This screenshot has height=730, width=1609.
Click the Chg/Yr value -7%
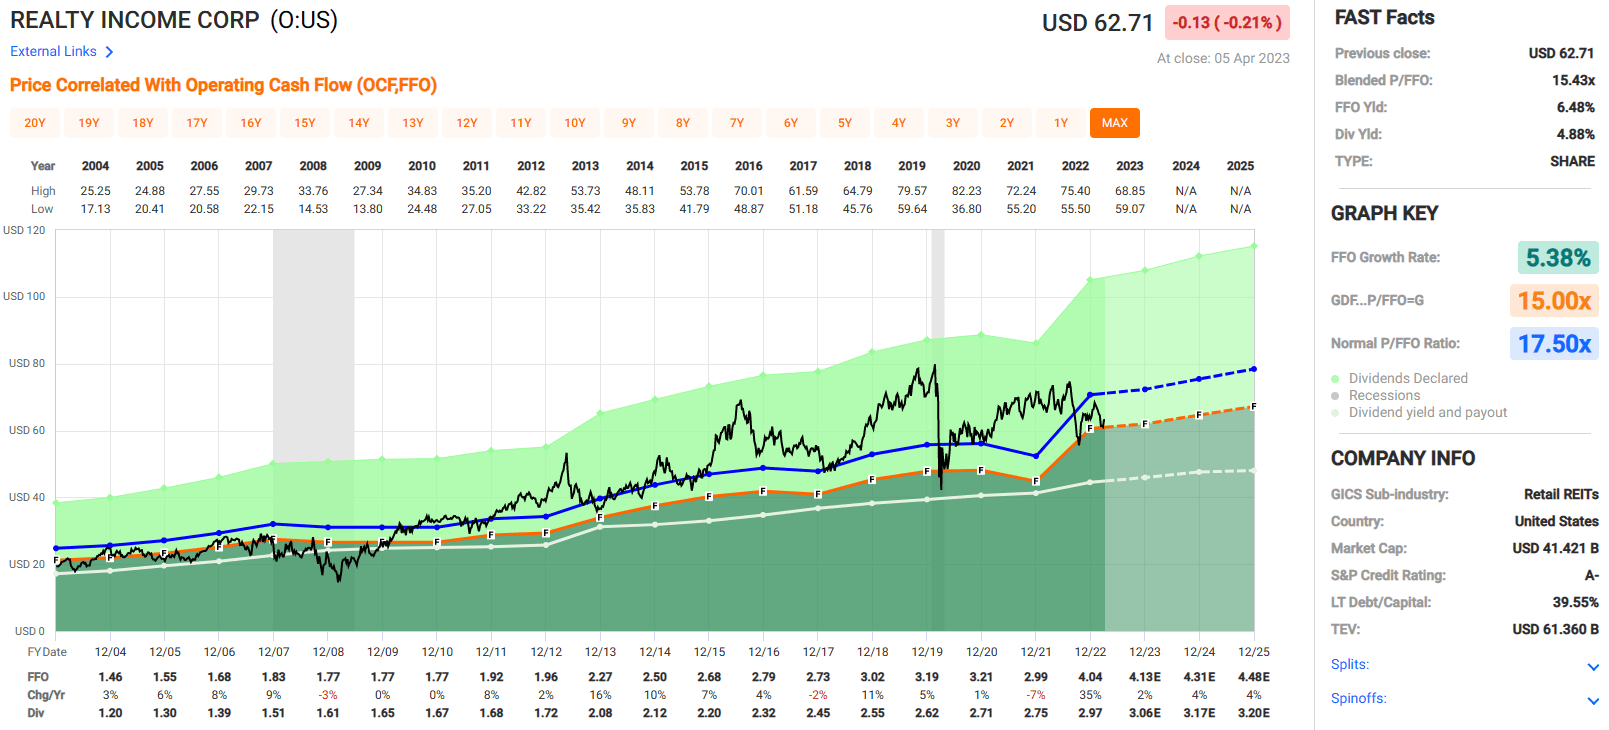[1036, 695]
